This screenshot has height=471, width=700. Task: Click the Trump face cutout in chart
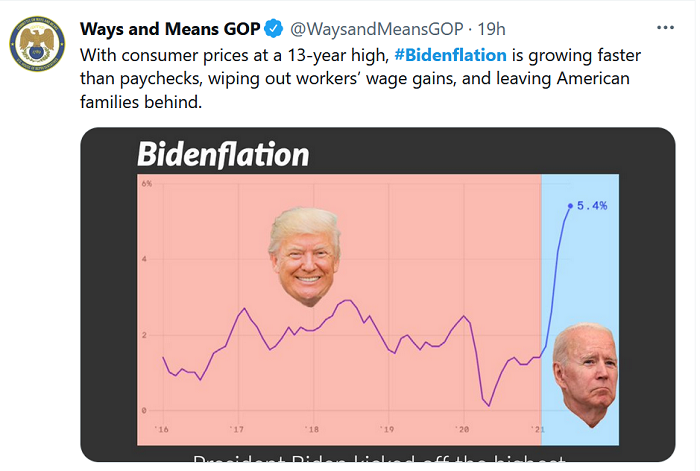[x=305, y=256]
